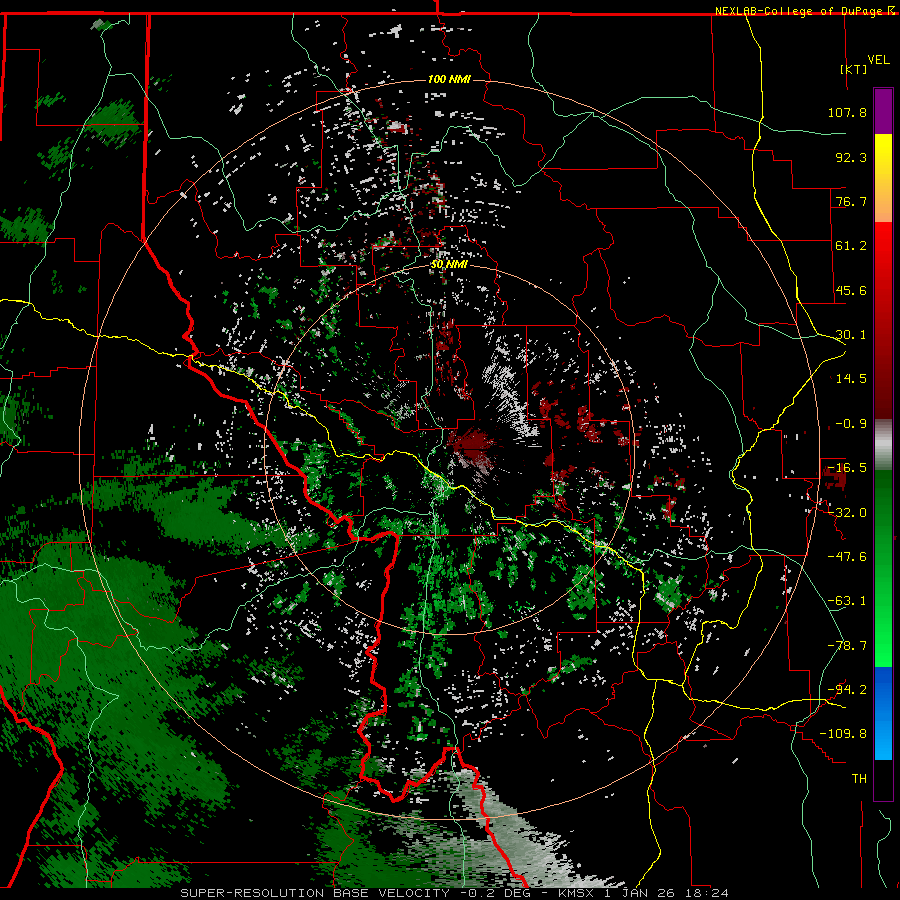Click the 76.7 legend value

click(851, 201)
